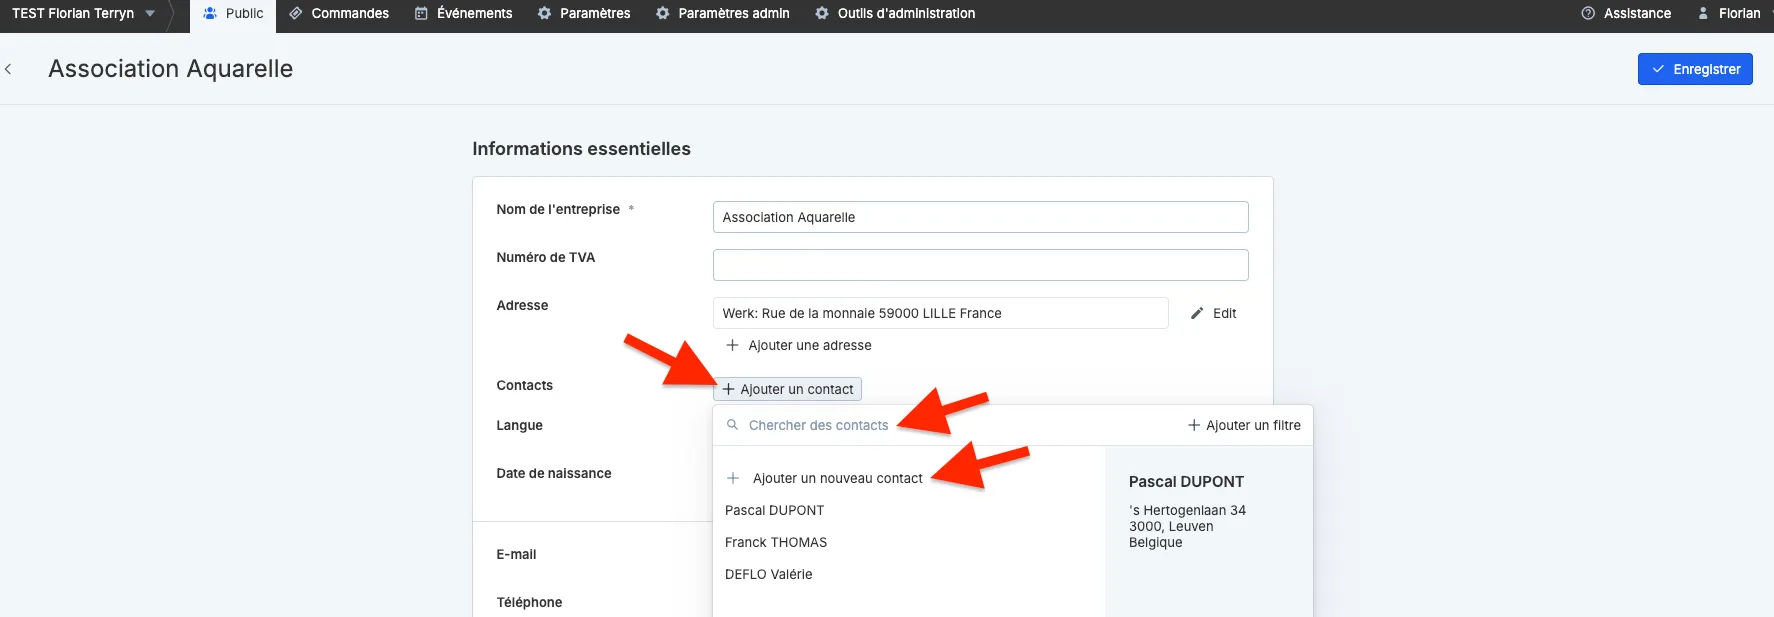Click the Assistance question mark icon

1588,13
